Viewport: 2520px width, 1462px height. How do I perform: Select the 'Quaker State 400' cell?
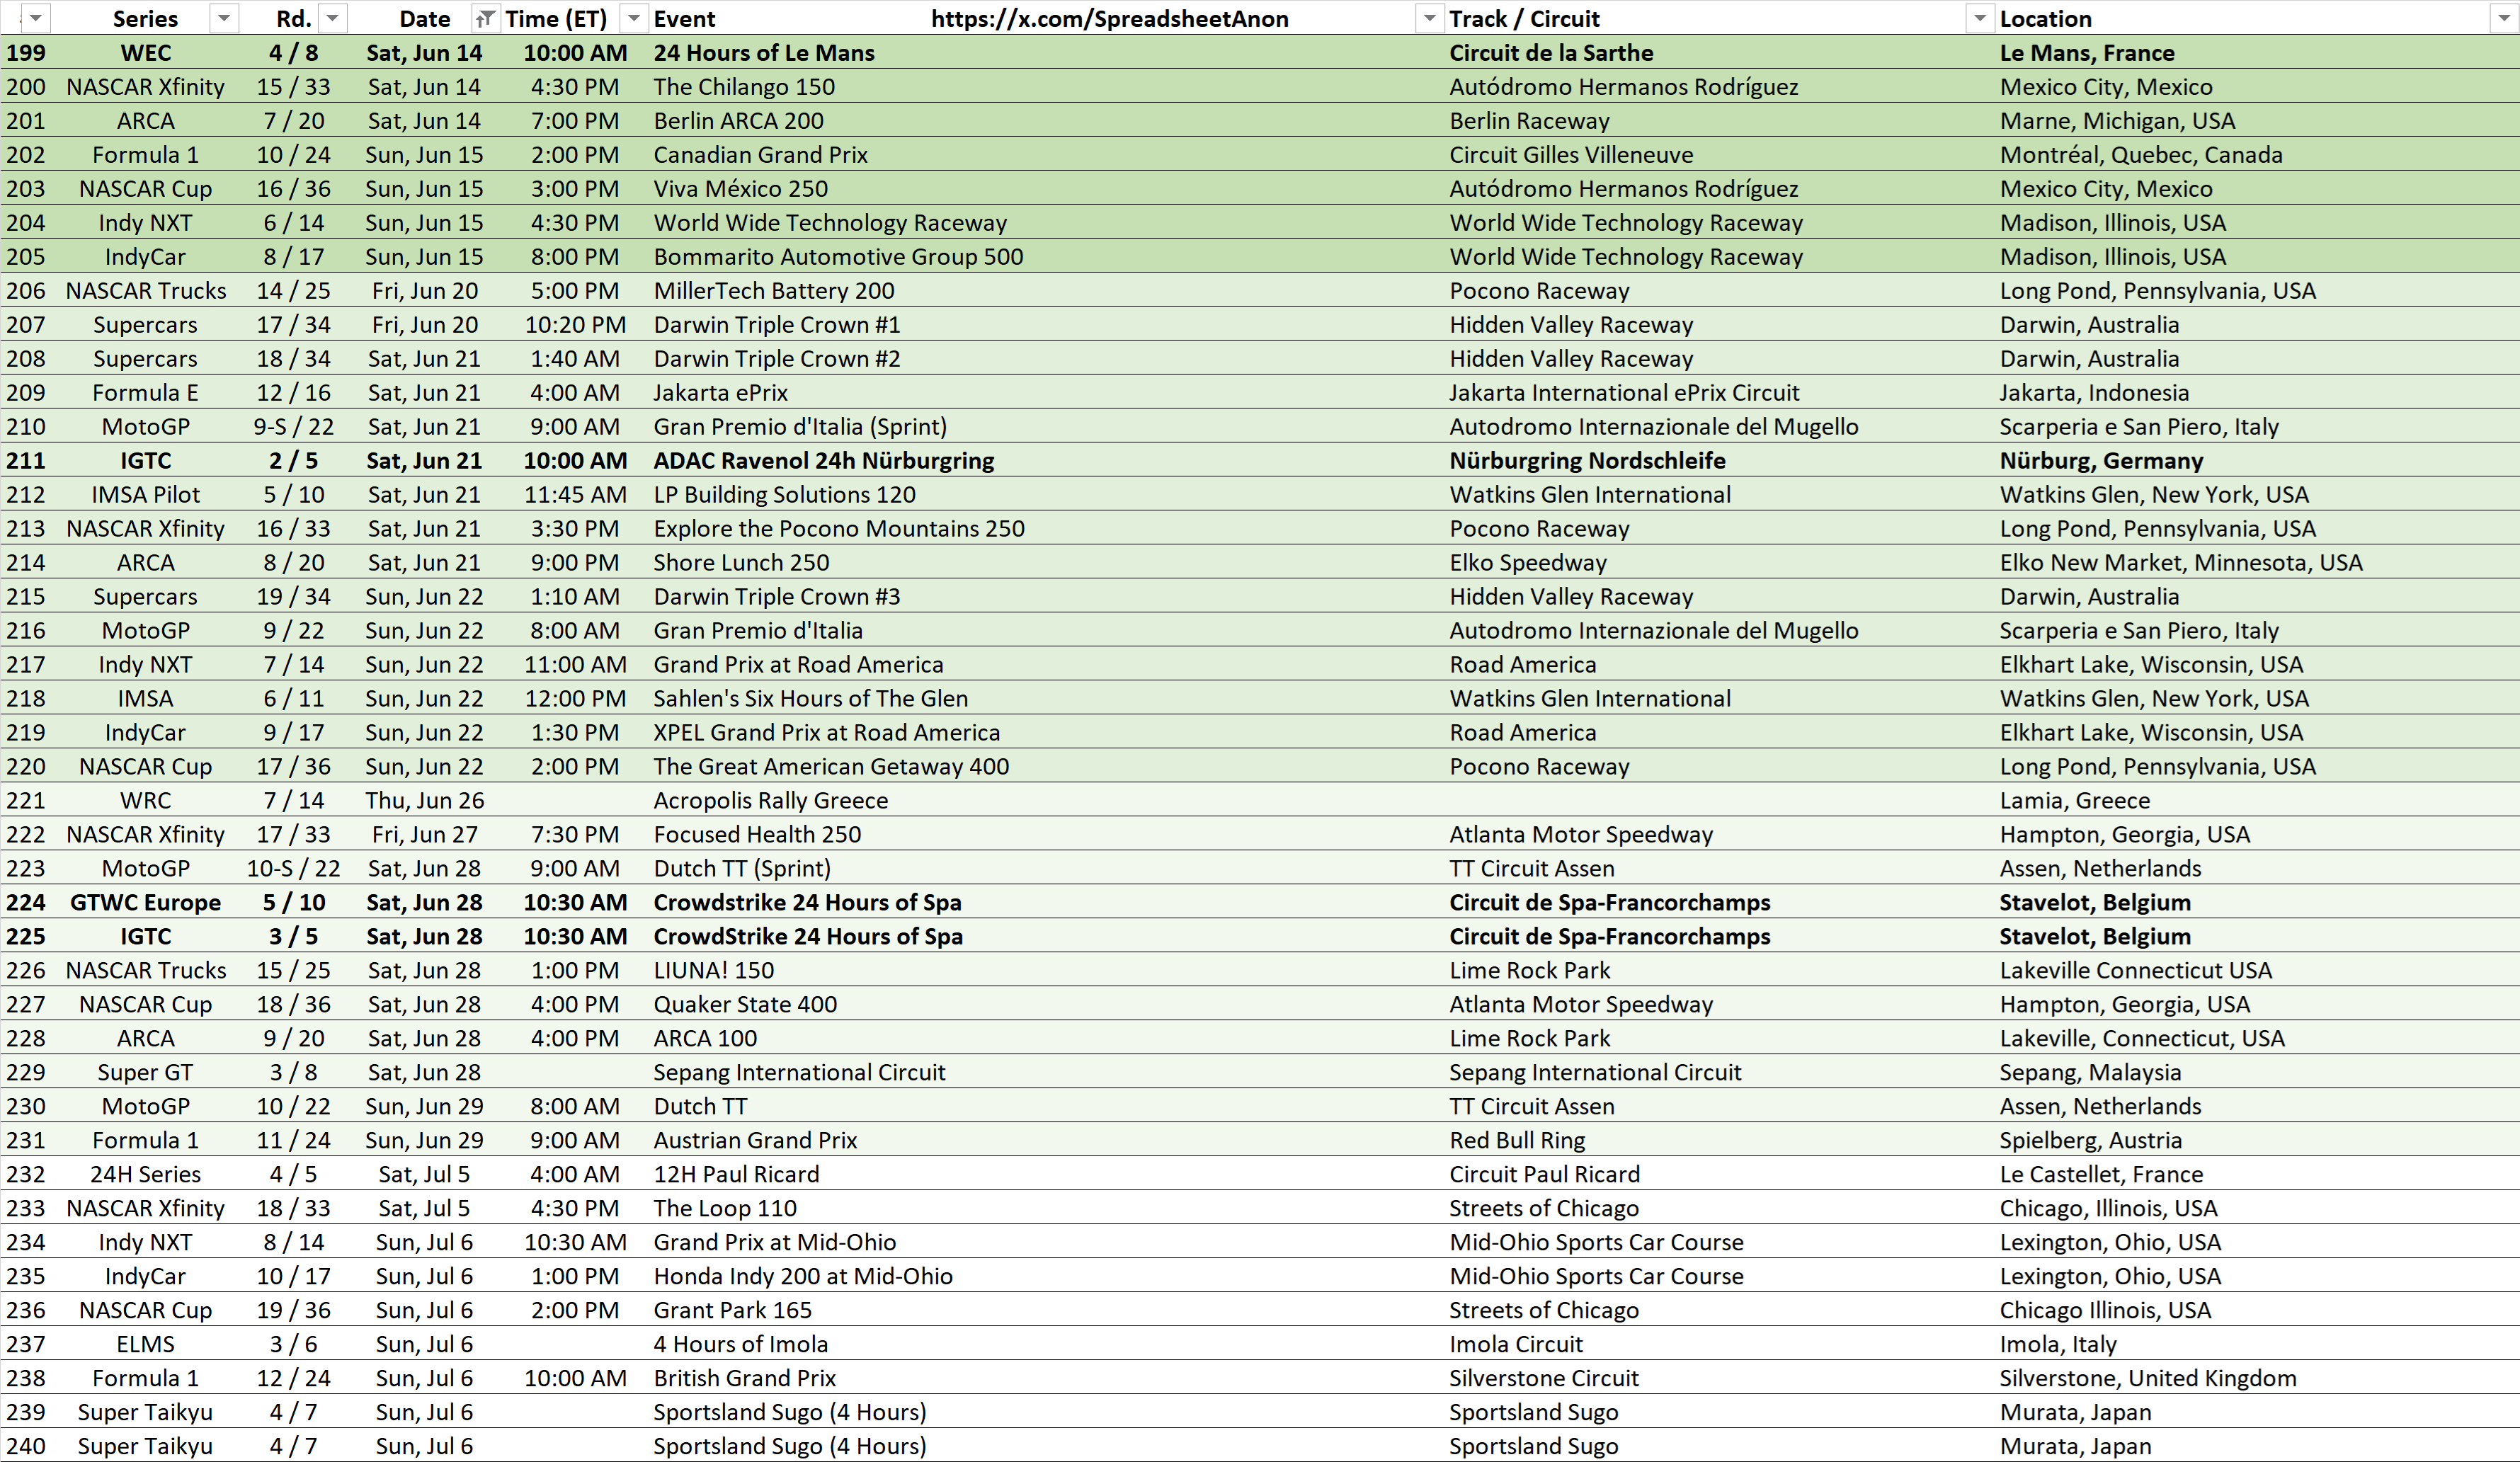tap(745, 1005)
